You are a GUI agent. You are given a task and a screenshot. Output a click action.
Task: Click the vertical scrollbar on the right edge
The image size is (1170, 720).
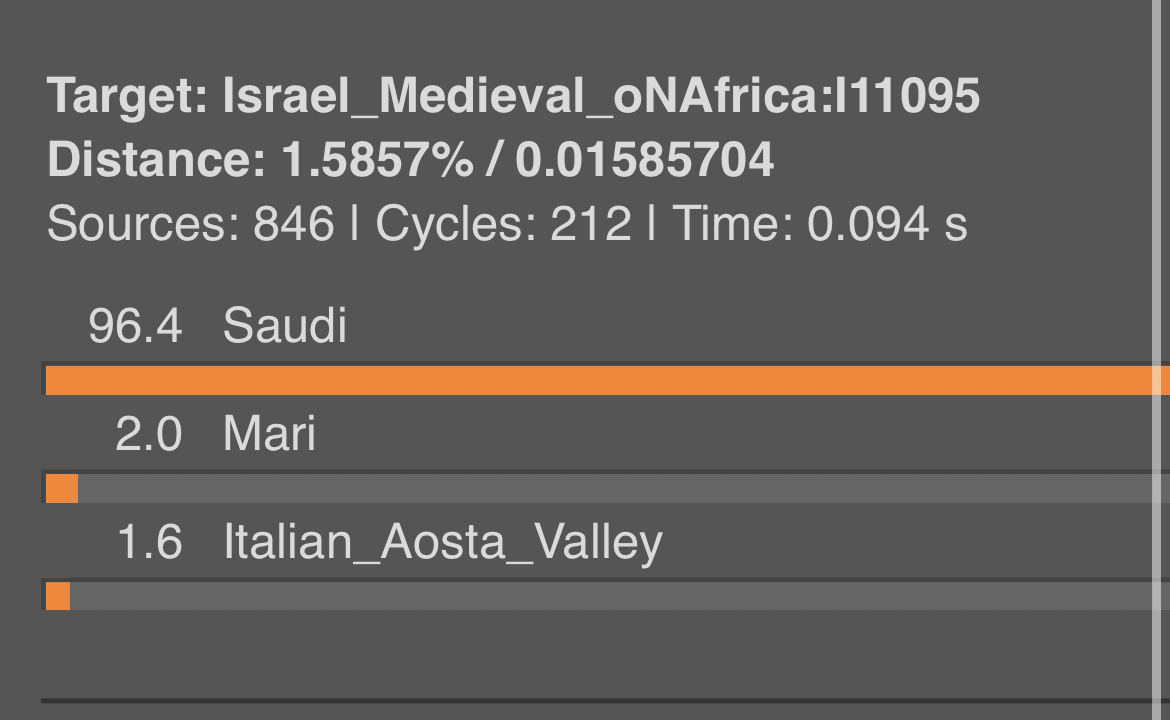coord(1161,360)
